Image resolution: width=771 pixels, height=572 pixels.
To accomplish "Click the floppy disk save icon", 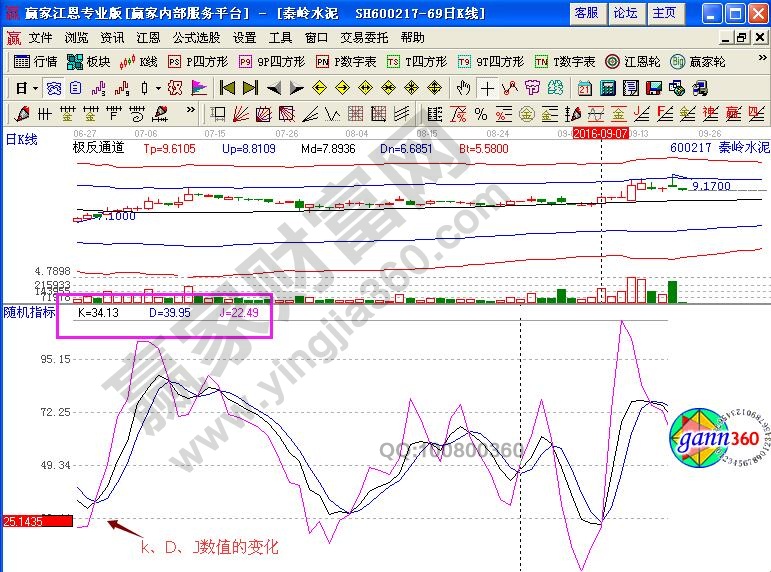I will [654, 89].
